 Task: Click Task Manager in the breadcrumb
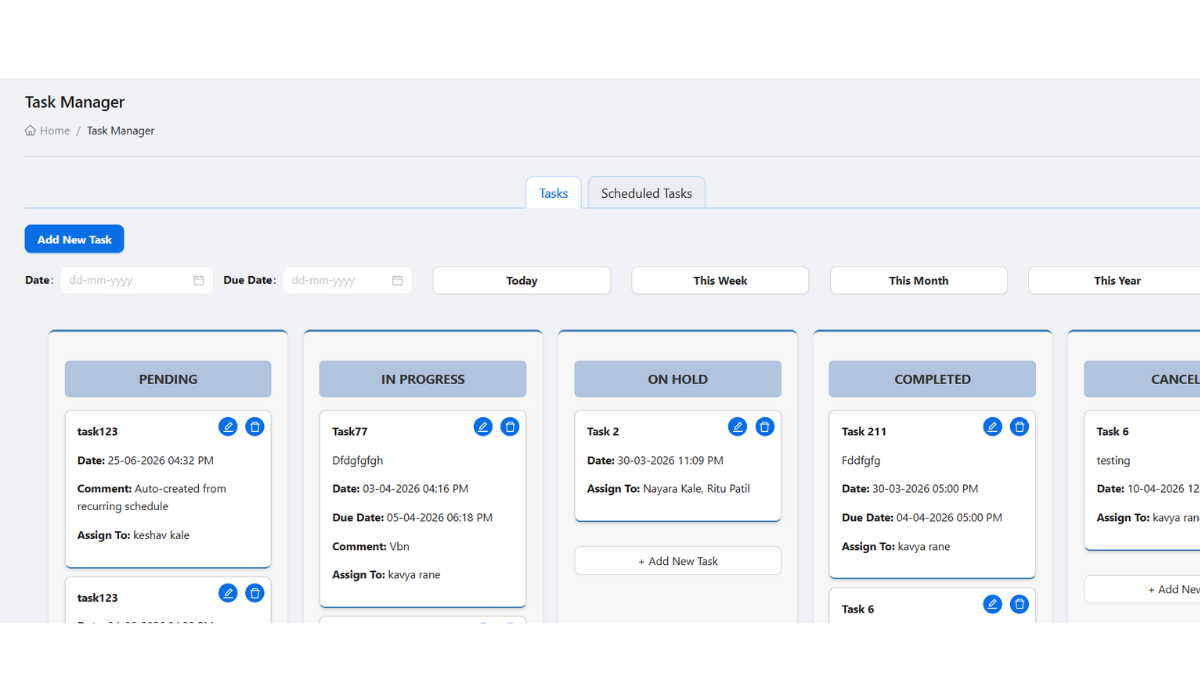[120, 131]
